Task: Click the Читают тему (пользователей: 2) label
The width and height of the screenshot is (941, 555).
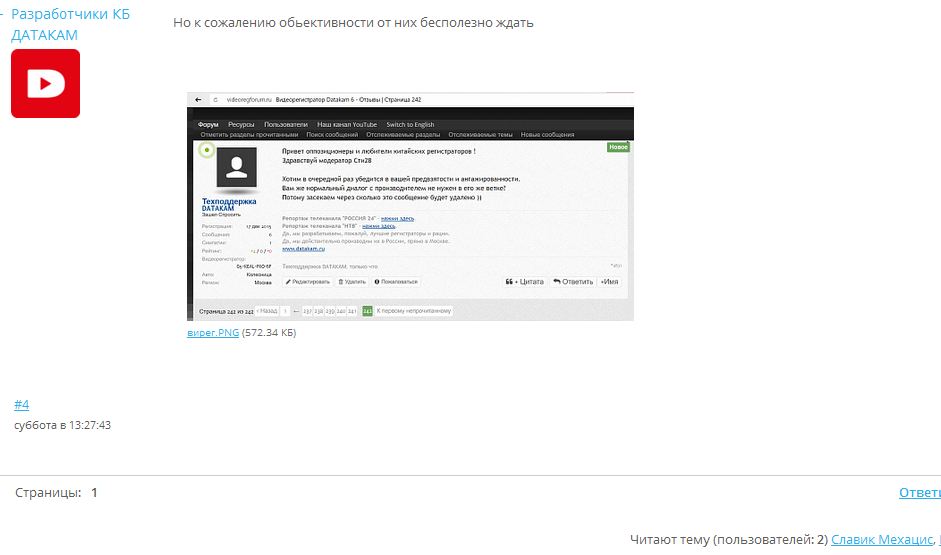Action: 729,539
